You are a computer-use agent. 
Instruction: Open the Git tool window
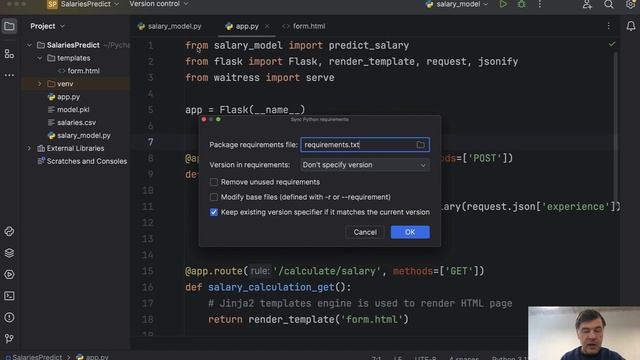pyautogui.click(x=9, y=338)
